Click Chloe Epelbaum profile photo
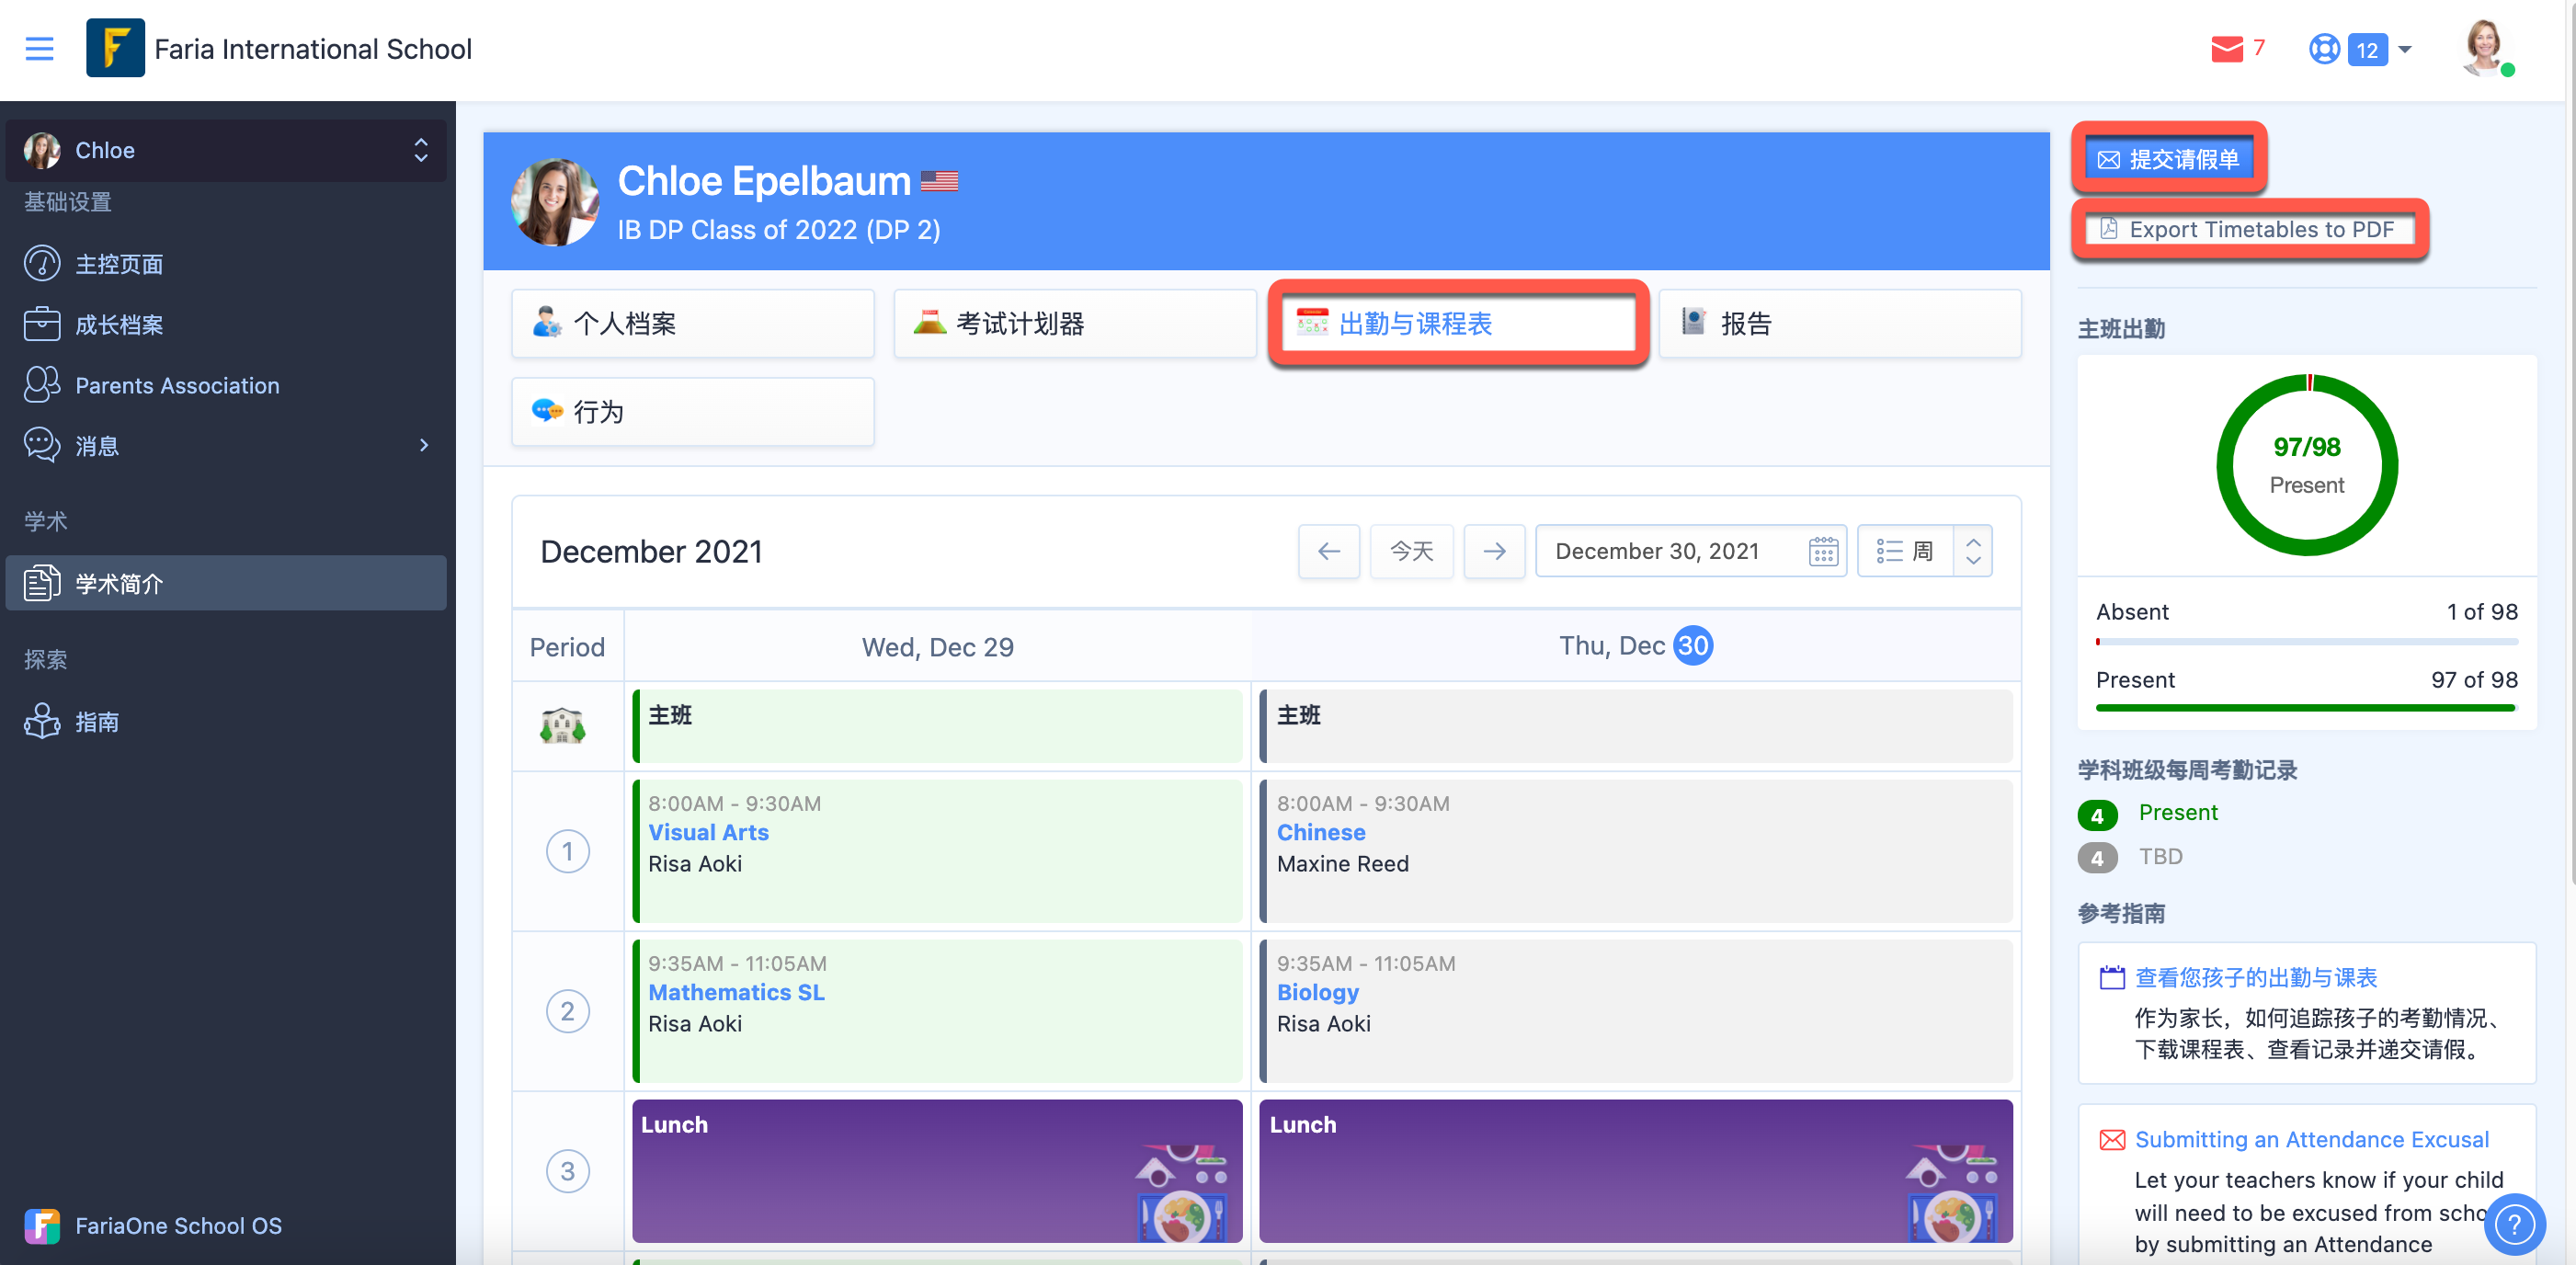The image size is (2576, 1265). click(555, 201)
